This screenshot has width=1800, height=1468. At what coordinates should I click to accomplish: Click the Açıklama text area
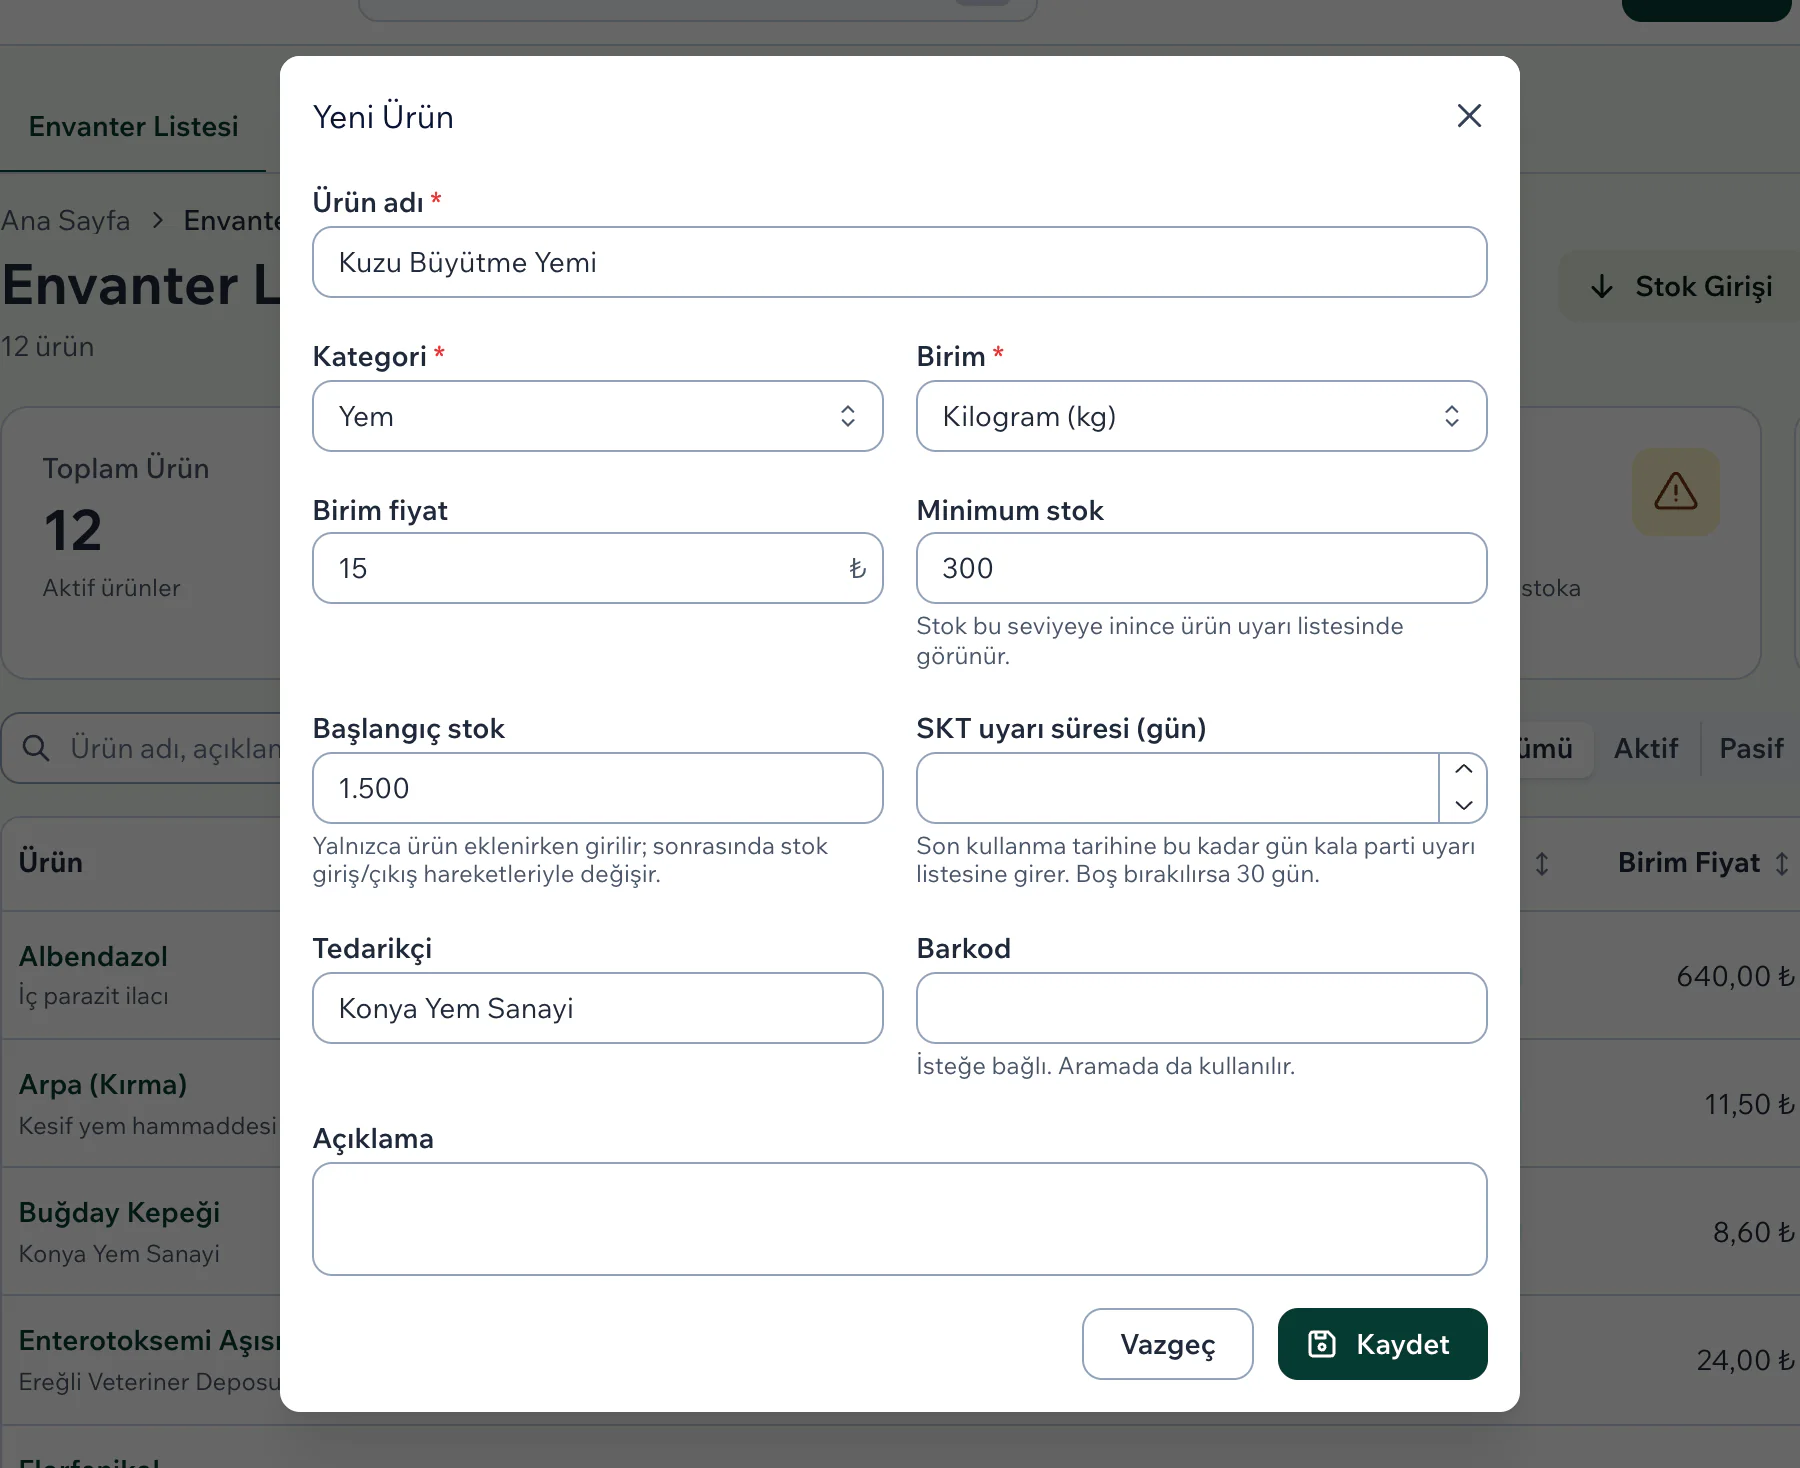(900, 1219)
